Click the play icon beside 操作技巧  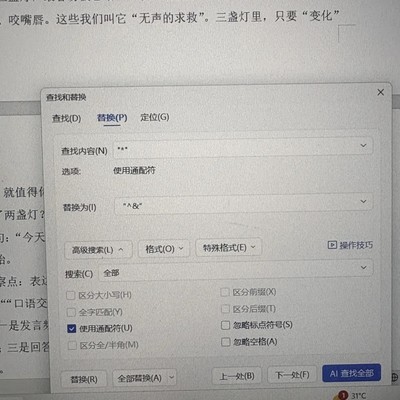click(x=332, y=245)
